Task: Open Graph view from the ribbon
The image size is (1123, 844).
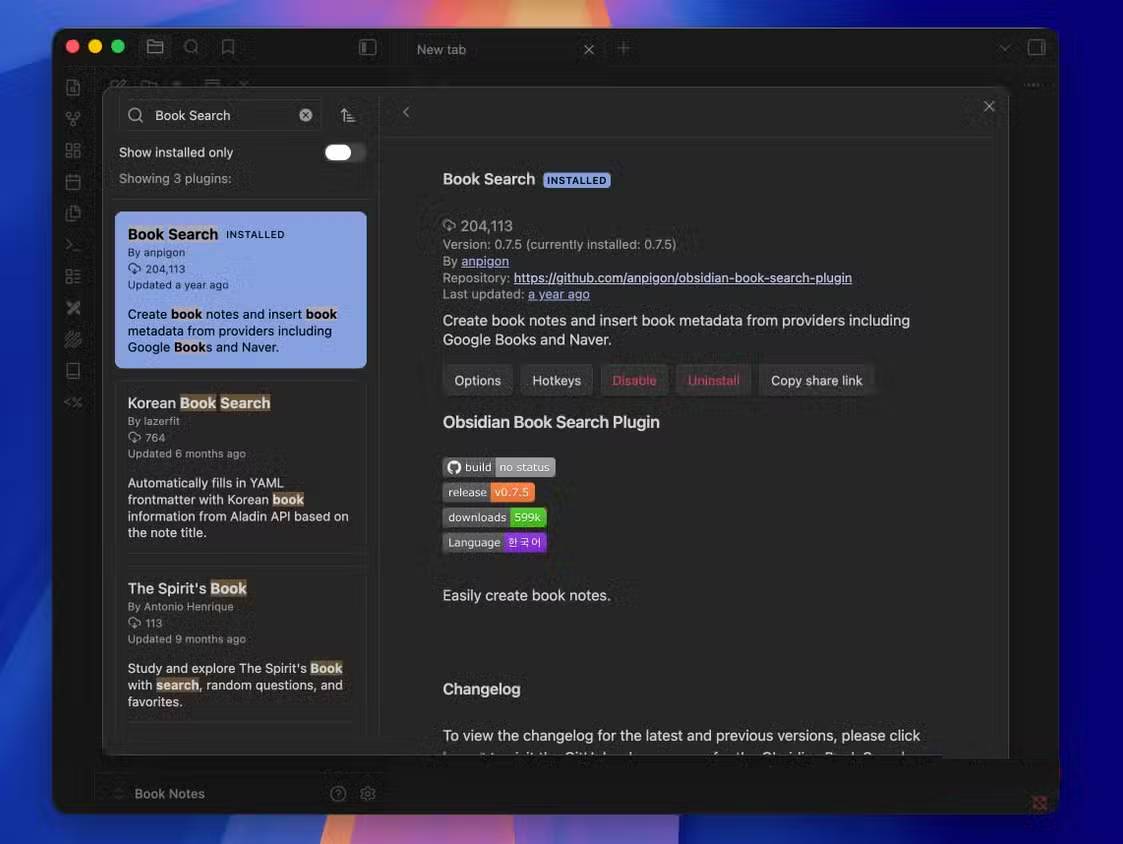Action: 73,119
